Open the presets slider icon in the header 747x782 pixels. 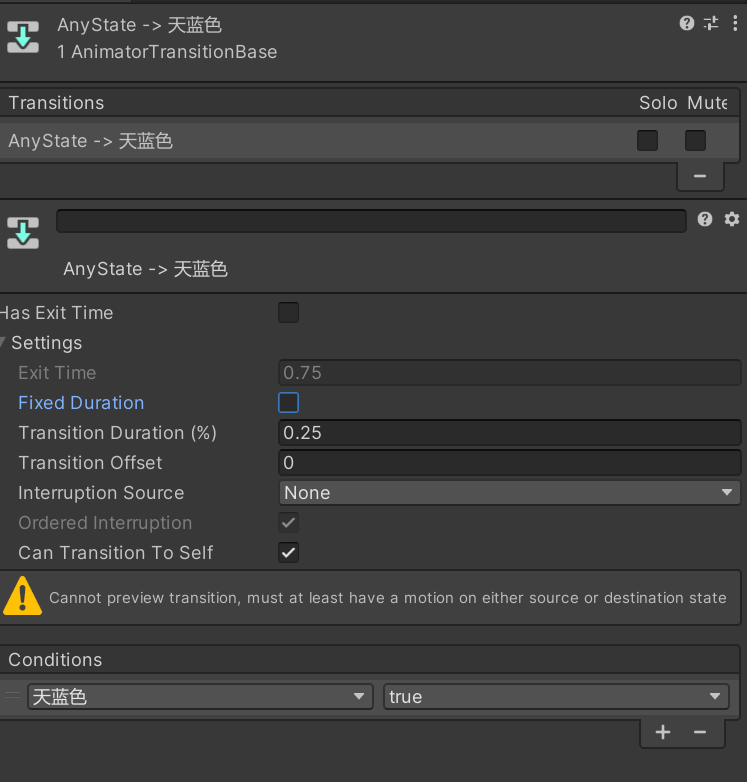(x=711, y=23)
